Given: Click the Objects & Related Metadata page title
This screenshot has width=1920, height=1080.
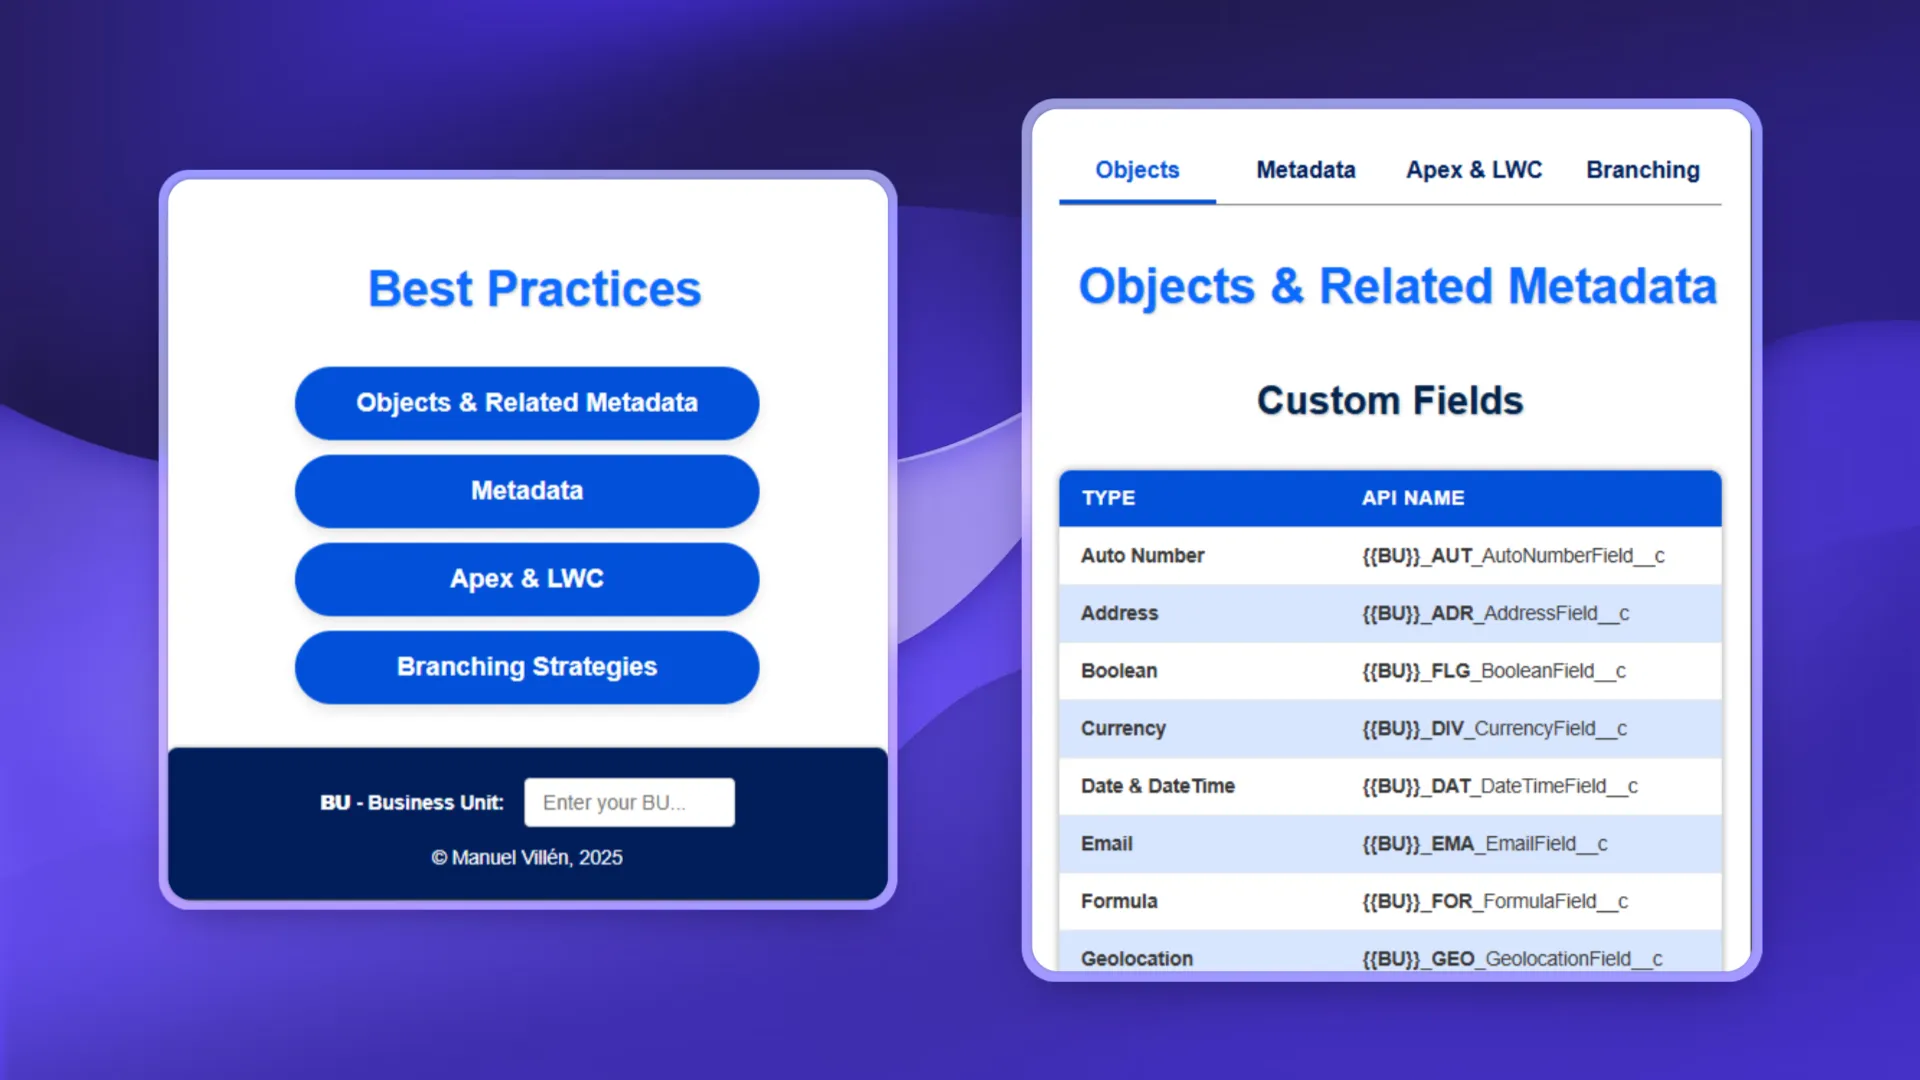Looking at the screenshot, I should tap(1397, 288).
